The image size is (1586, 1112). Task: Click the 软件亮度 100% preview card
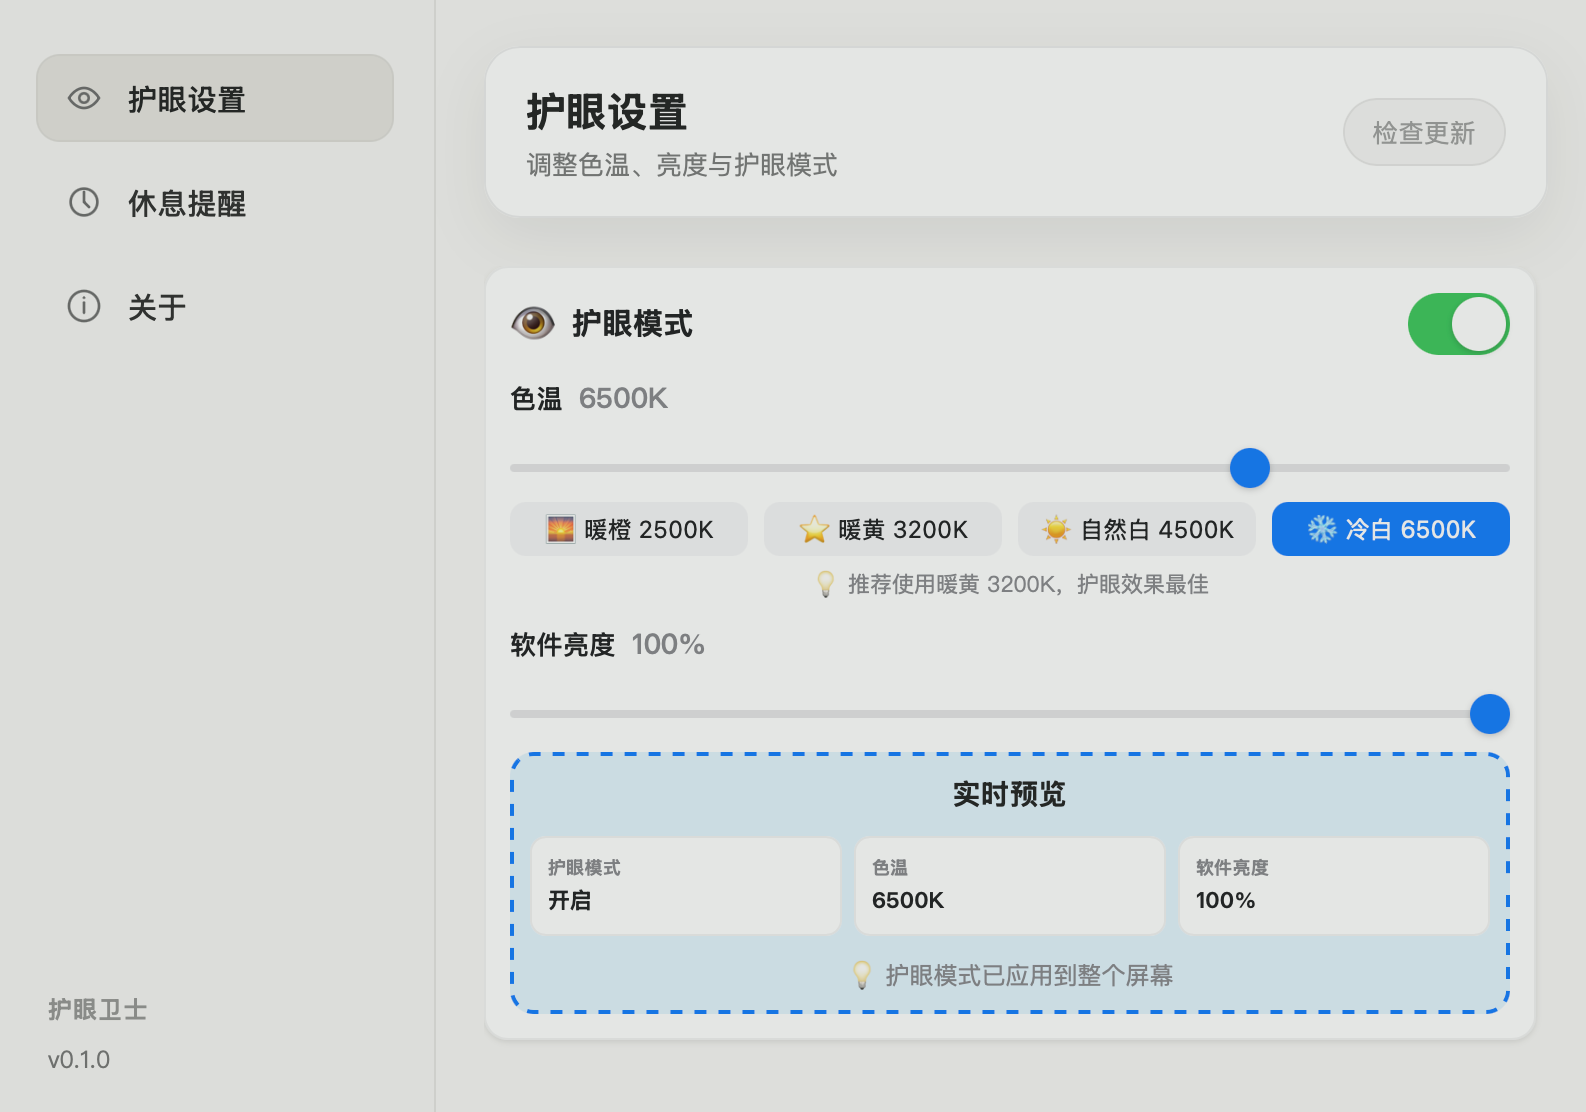pyautogui.click(x=1333, y=886)
